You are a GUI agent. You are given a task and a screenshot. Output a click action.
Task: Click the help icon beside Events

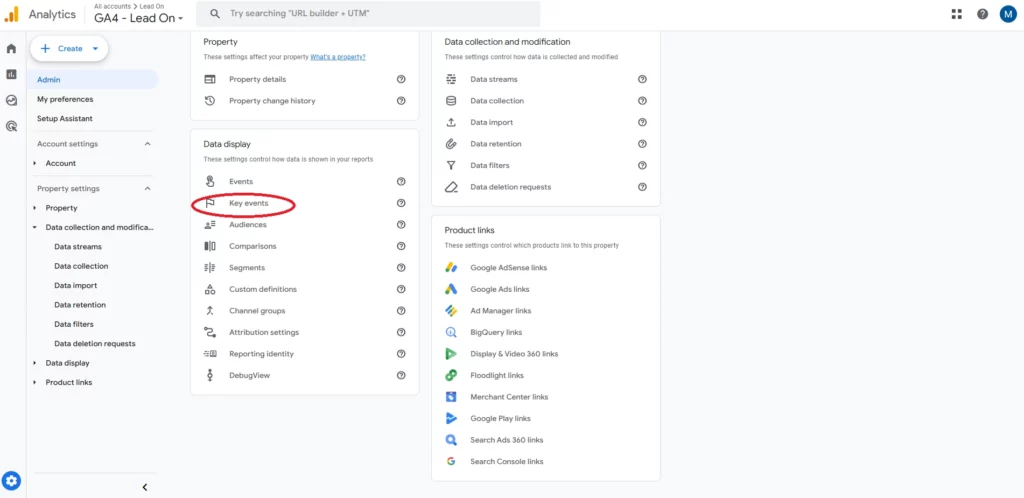[401, 181]
